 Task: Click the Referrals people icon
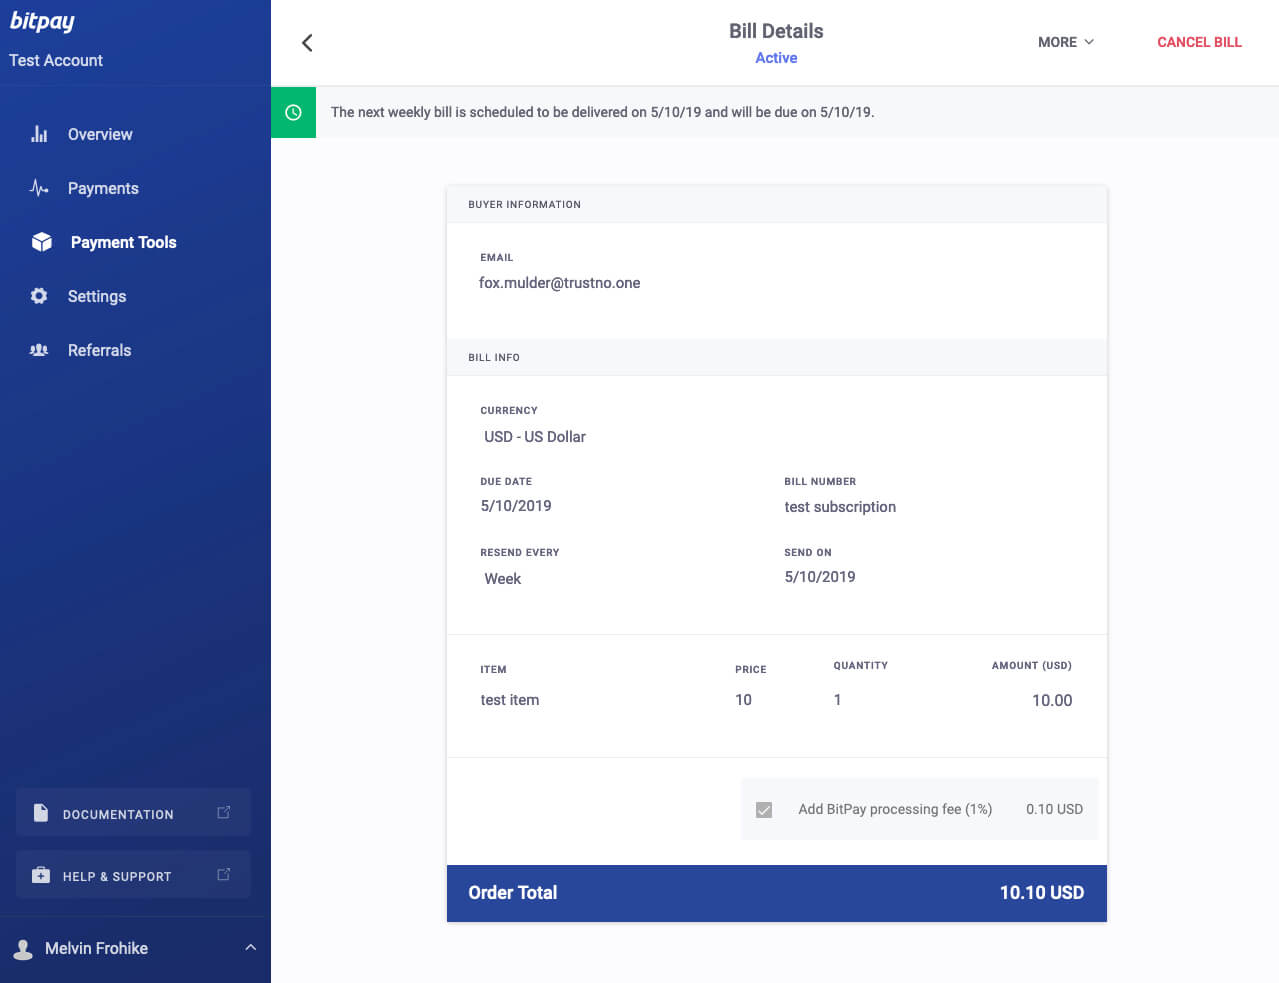pyautogui.click(x=39, y=350)
